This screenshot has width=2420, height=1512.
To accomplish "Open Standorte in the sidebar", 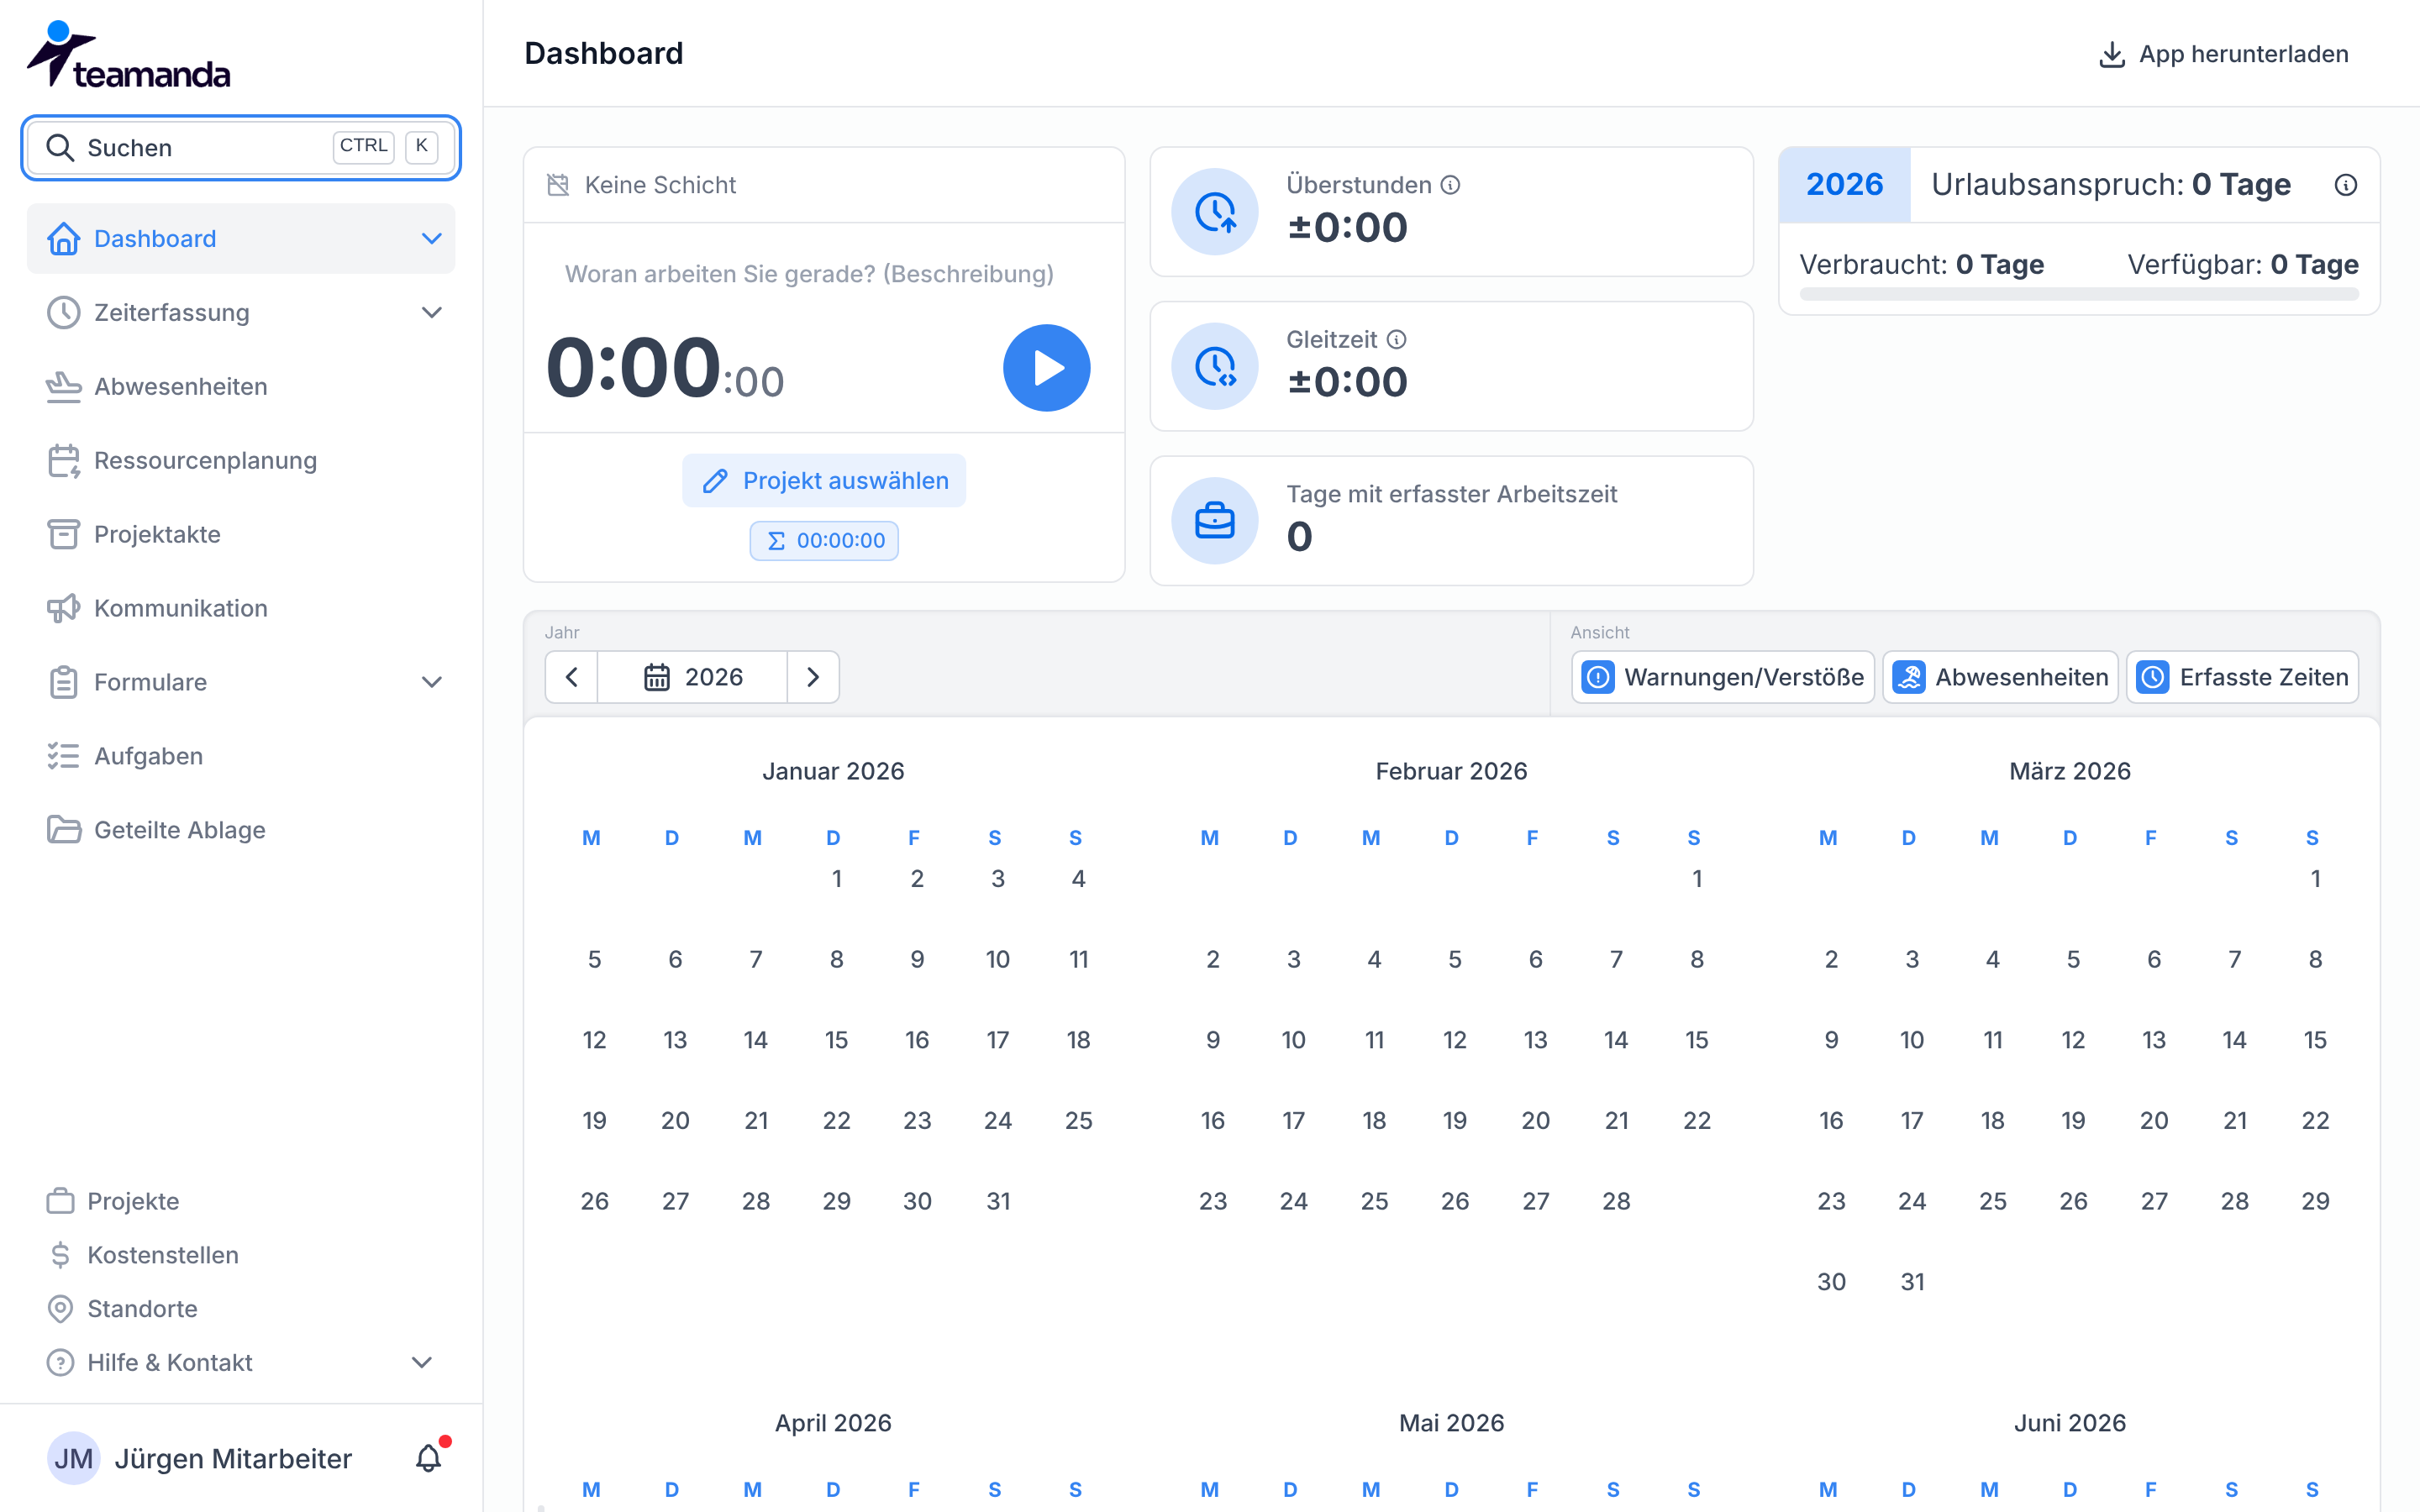I will [x=240, y=1309].
